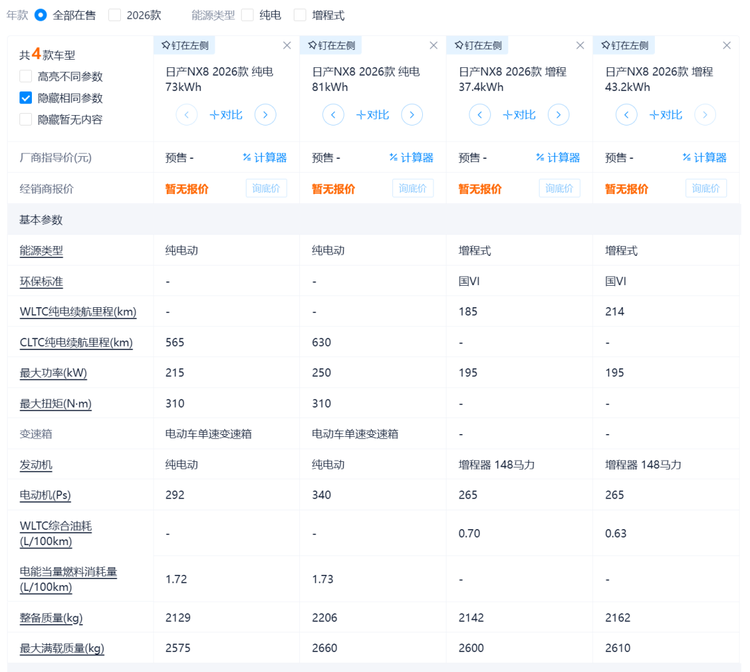
Task: Close the 纯电 73kWh column with X
Action: (x=287, y=46)
